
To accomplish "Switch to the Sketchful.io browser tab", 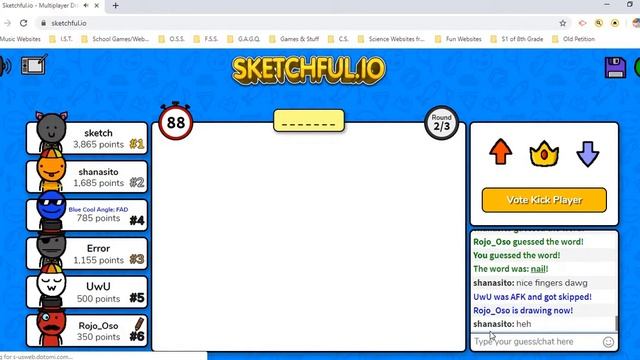I will 51,6.
